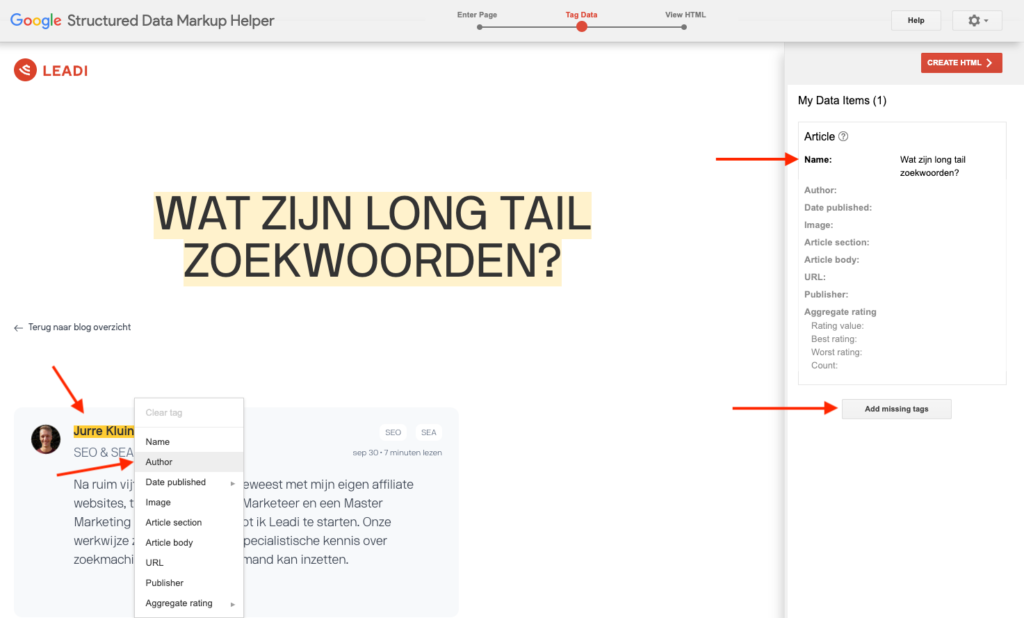Click the Publisher field in data items
This screenshot has height=618, width=1024.
tap(826, 295)
